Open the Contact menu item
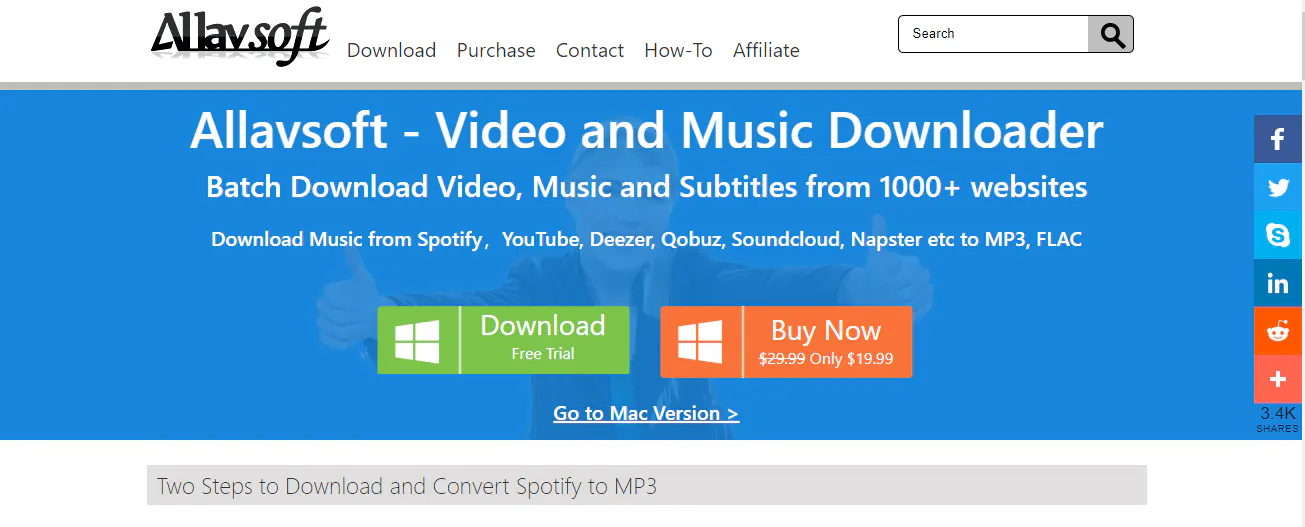1305x527 pixels. point(590,50)
